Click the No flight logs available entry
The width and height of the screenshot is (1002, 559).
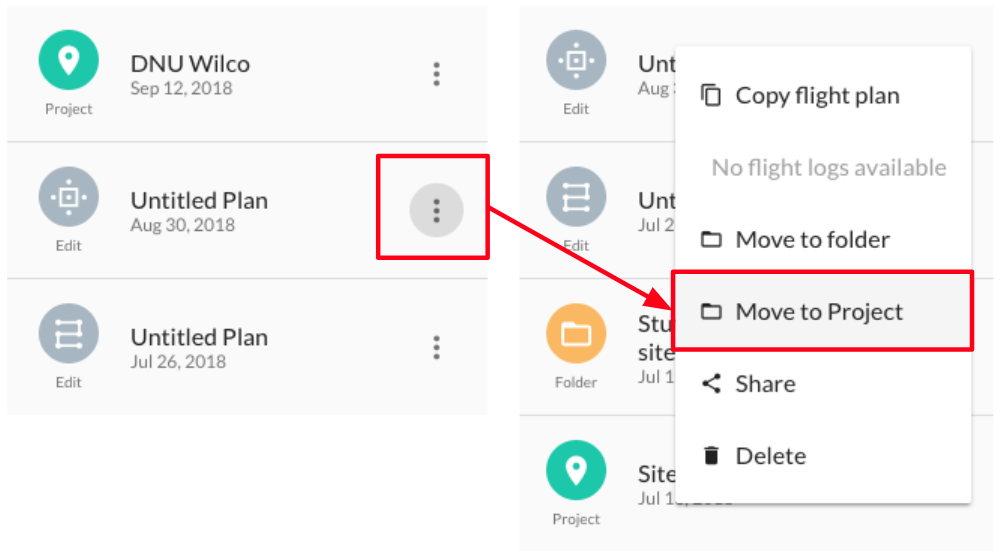coord(829,167)
